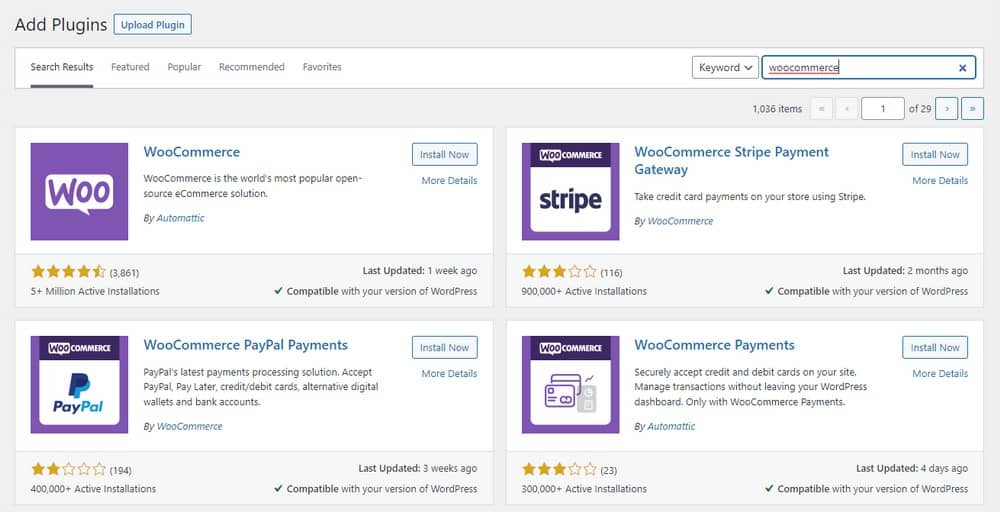The height and width of the screenshot is (512, 1000).
Task: Open WooCommerce author link under PayPal Payments
Action: pyautogui.click(x=189, y=427)
